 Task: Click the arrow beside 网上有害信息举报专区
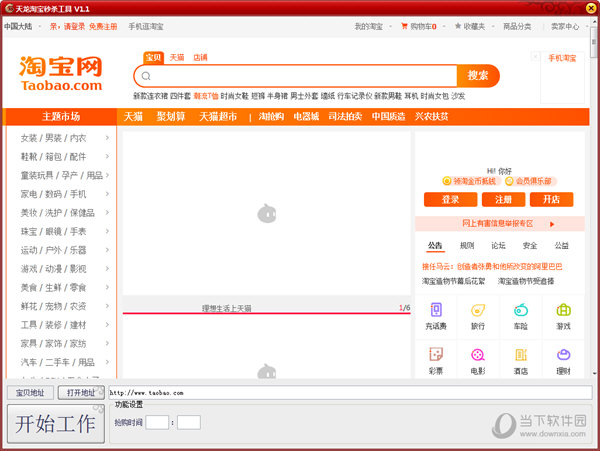(x=552, y=224)
